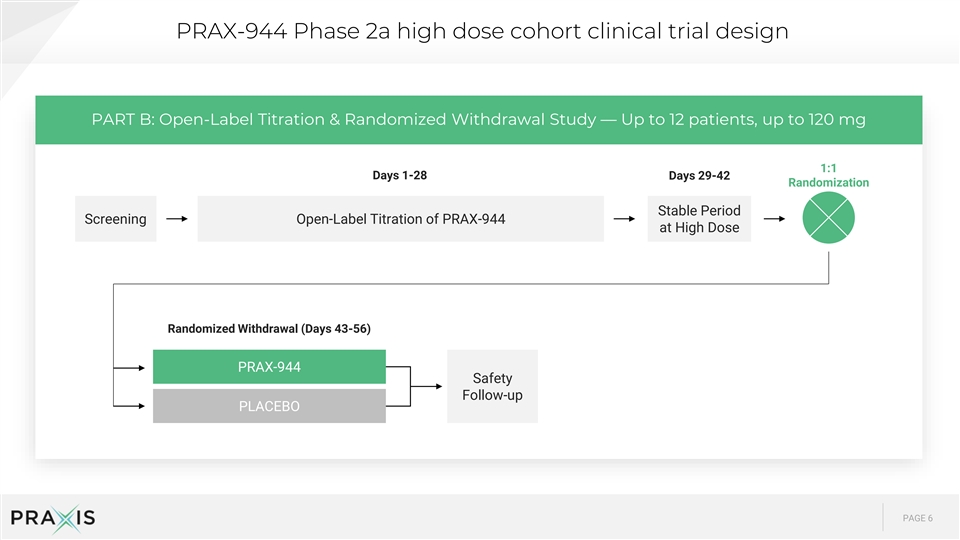This screenshot has width=960, height=540.
Task: Click the 1:1 Randomization circle icon
Action: click(828, 218)
